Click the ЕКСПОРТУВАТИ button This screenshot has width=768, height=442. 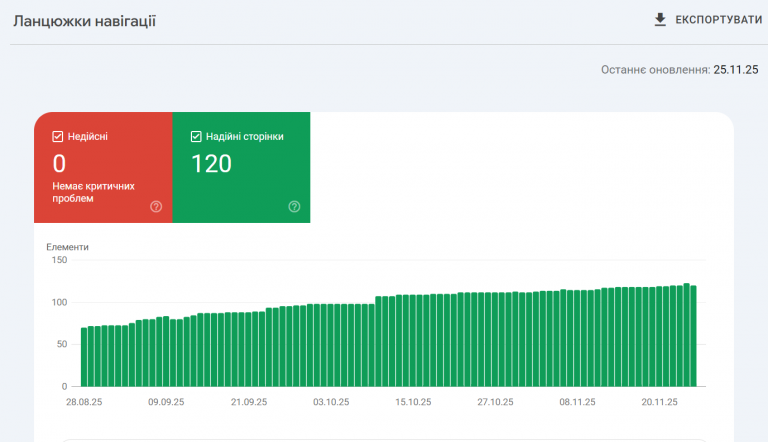(708, 20)
